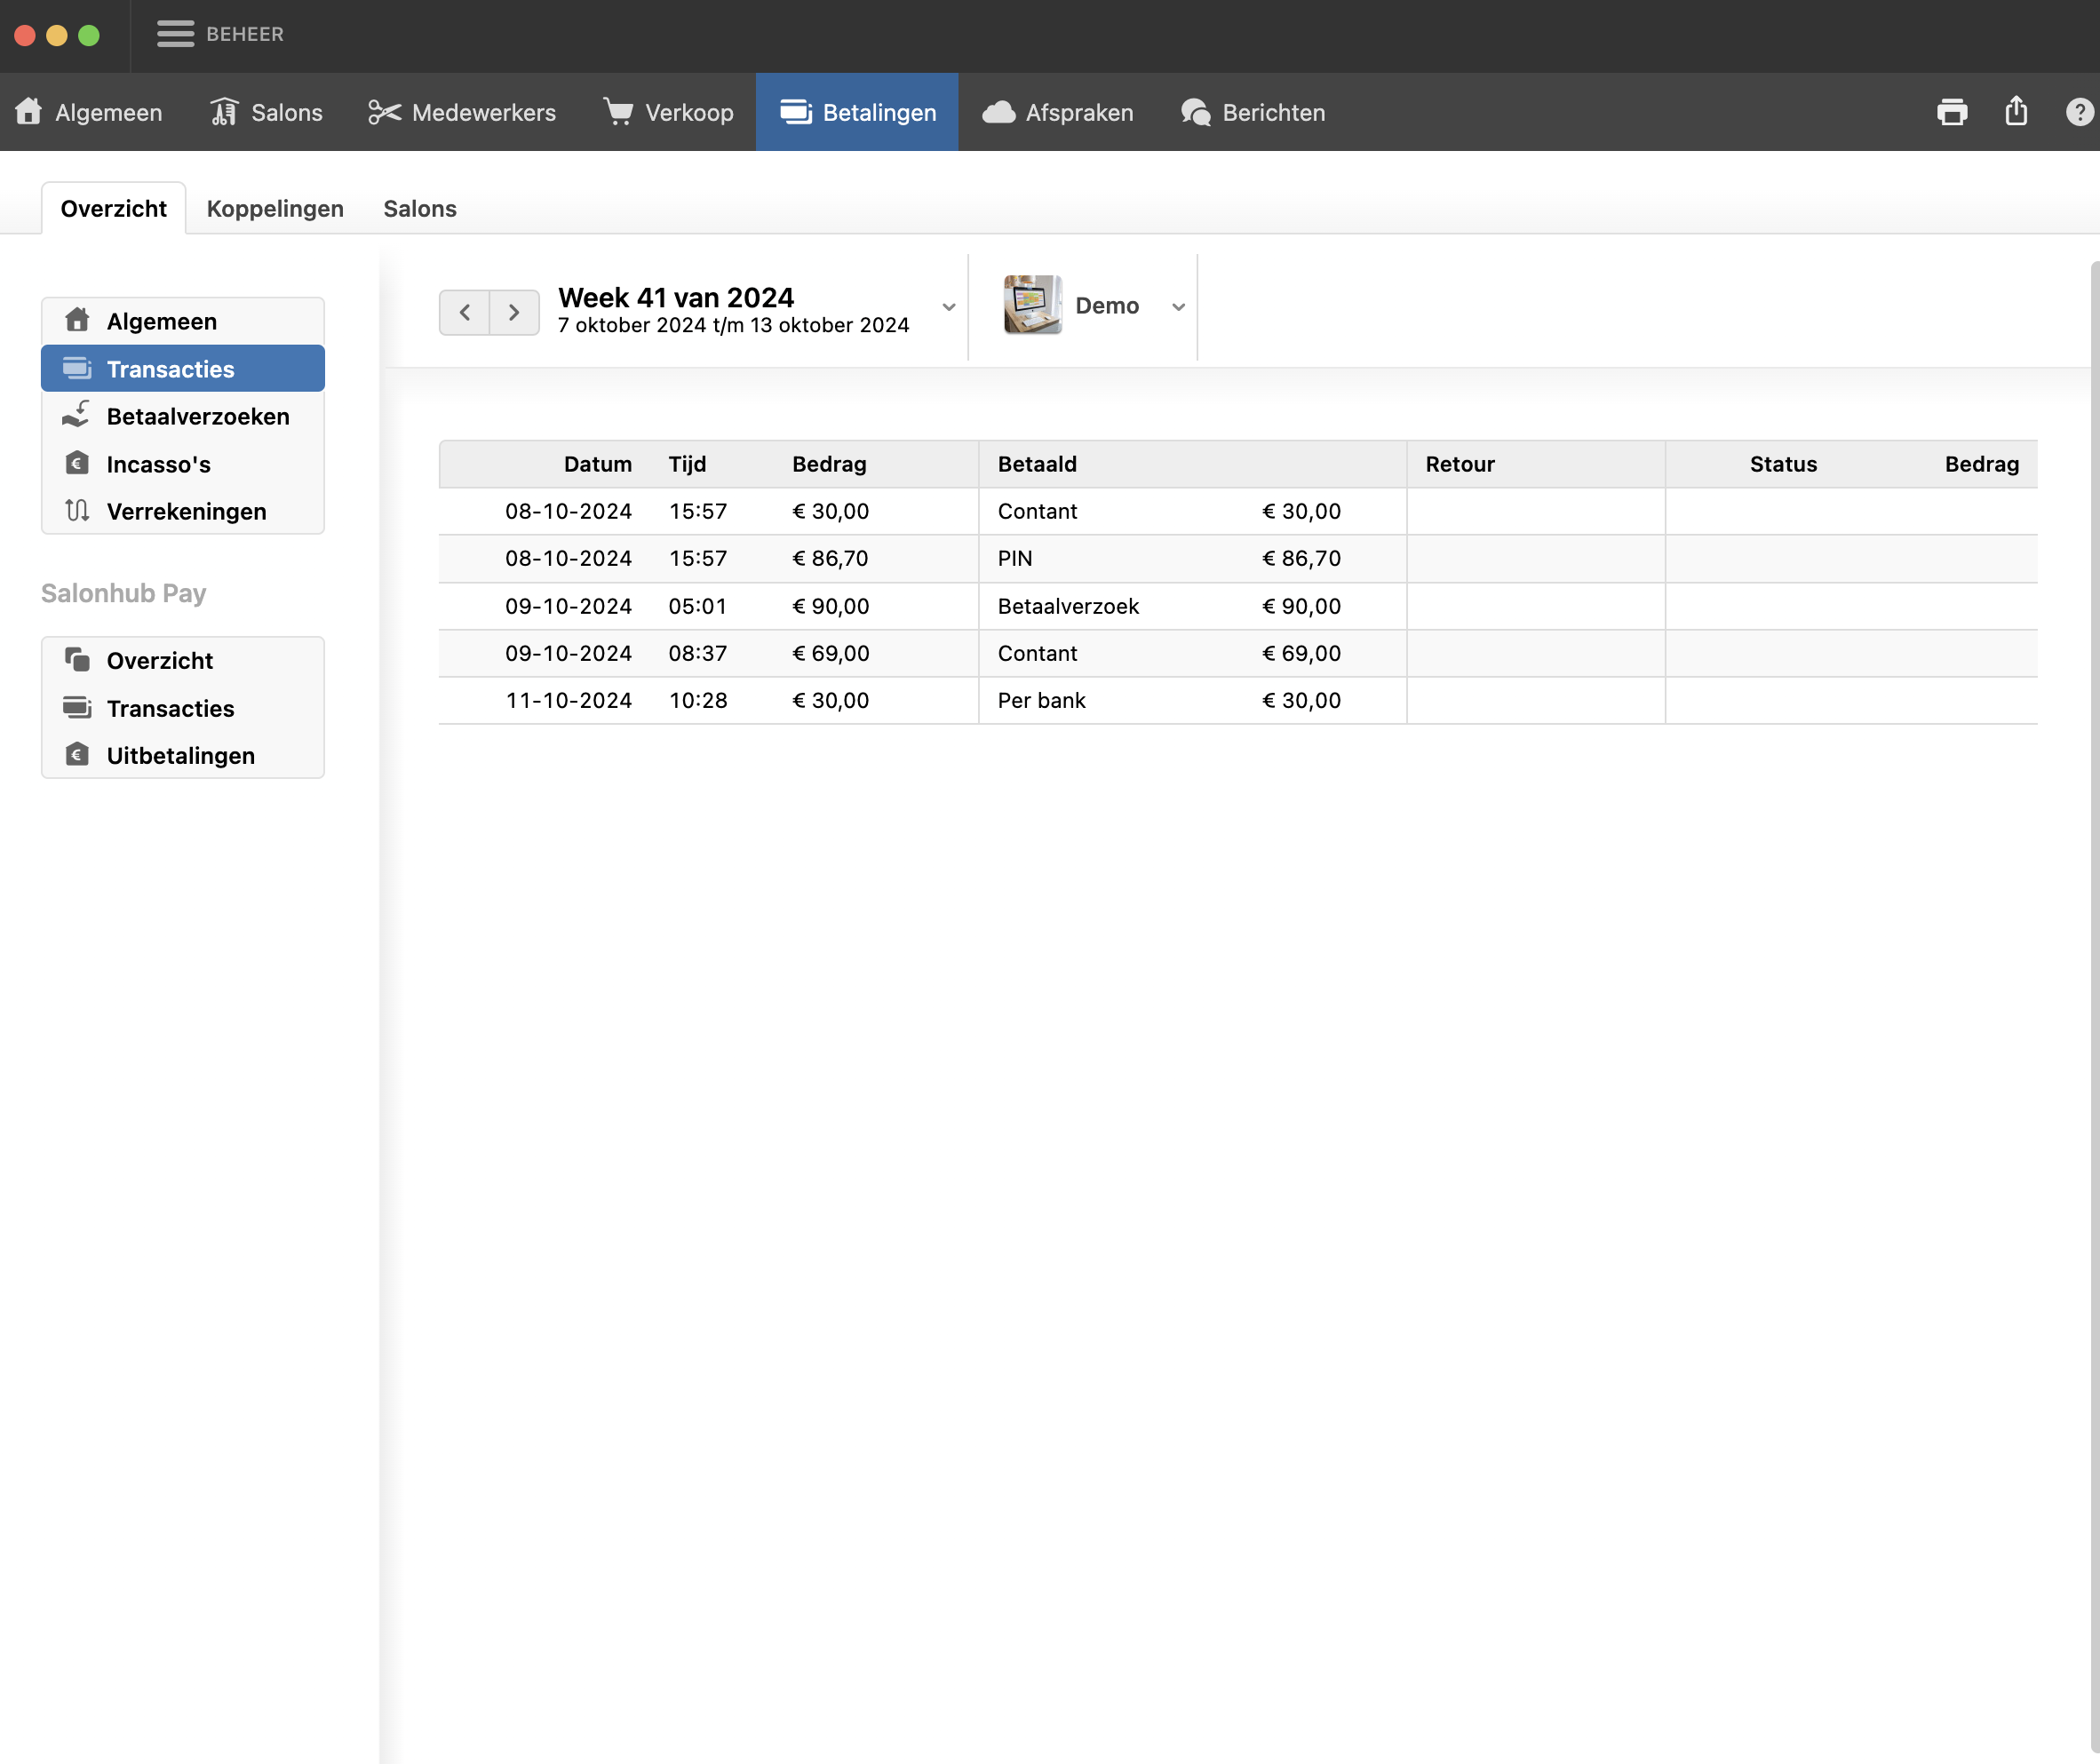Screen dimensions: 2100x1764
Task: Go to next week arrow
Action: coord(514,312)
